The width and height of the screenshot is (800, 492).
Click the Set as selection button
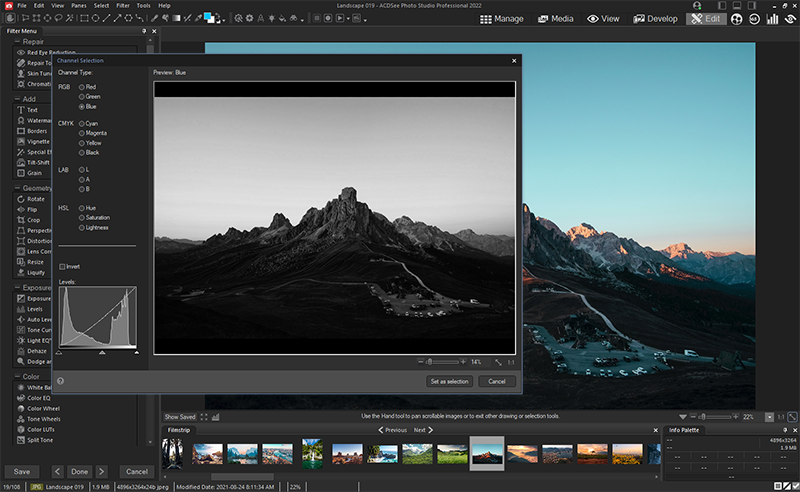448,381
